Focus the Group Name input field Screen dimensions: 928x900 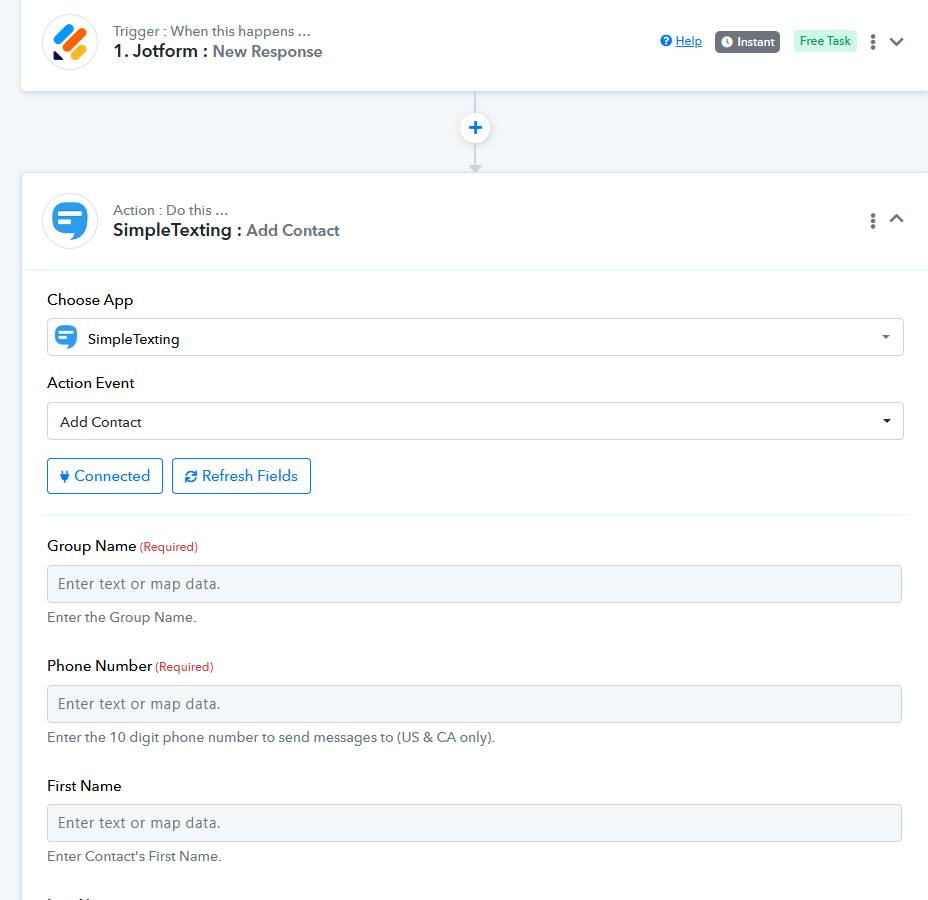click(474, 584)
